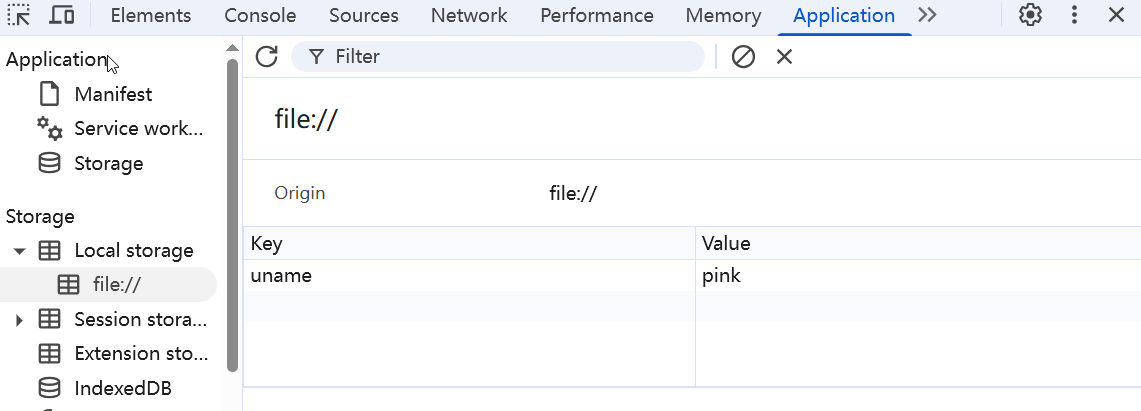1141x411 pixels.
Task: Open Service workers in sidebar
Action: [x=120, y=129]
